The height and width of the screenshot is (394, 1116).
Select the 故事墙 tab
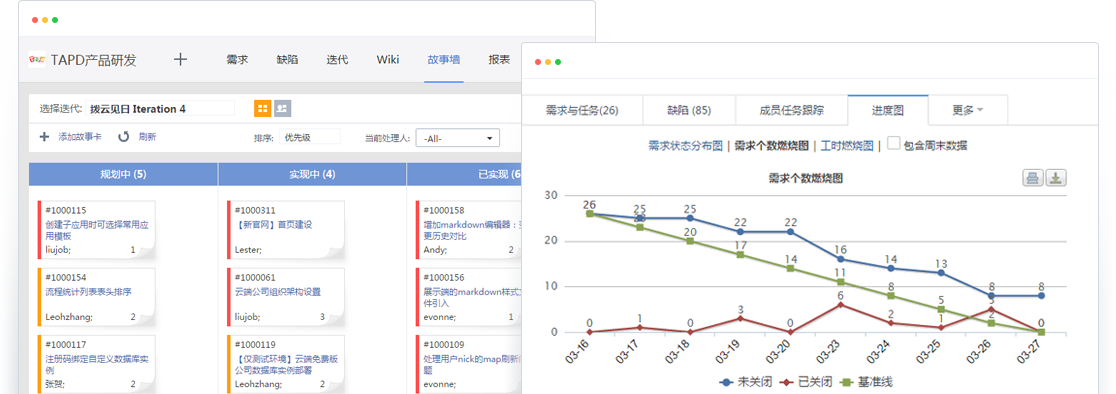[x=444, y=59]
